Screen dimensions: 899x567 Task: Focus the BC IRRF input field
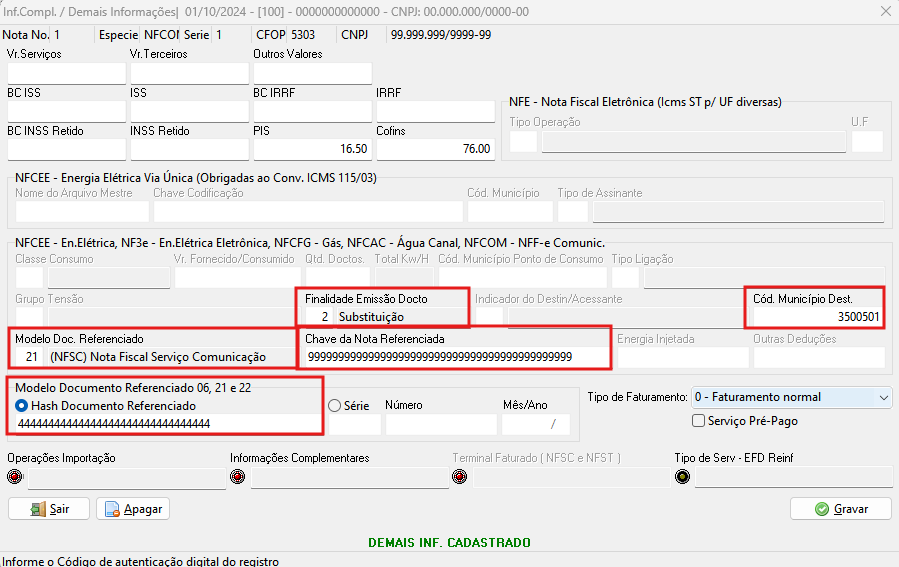click(x=312, y=111)
